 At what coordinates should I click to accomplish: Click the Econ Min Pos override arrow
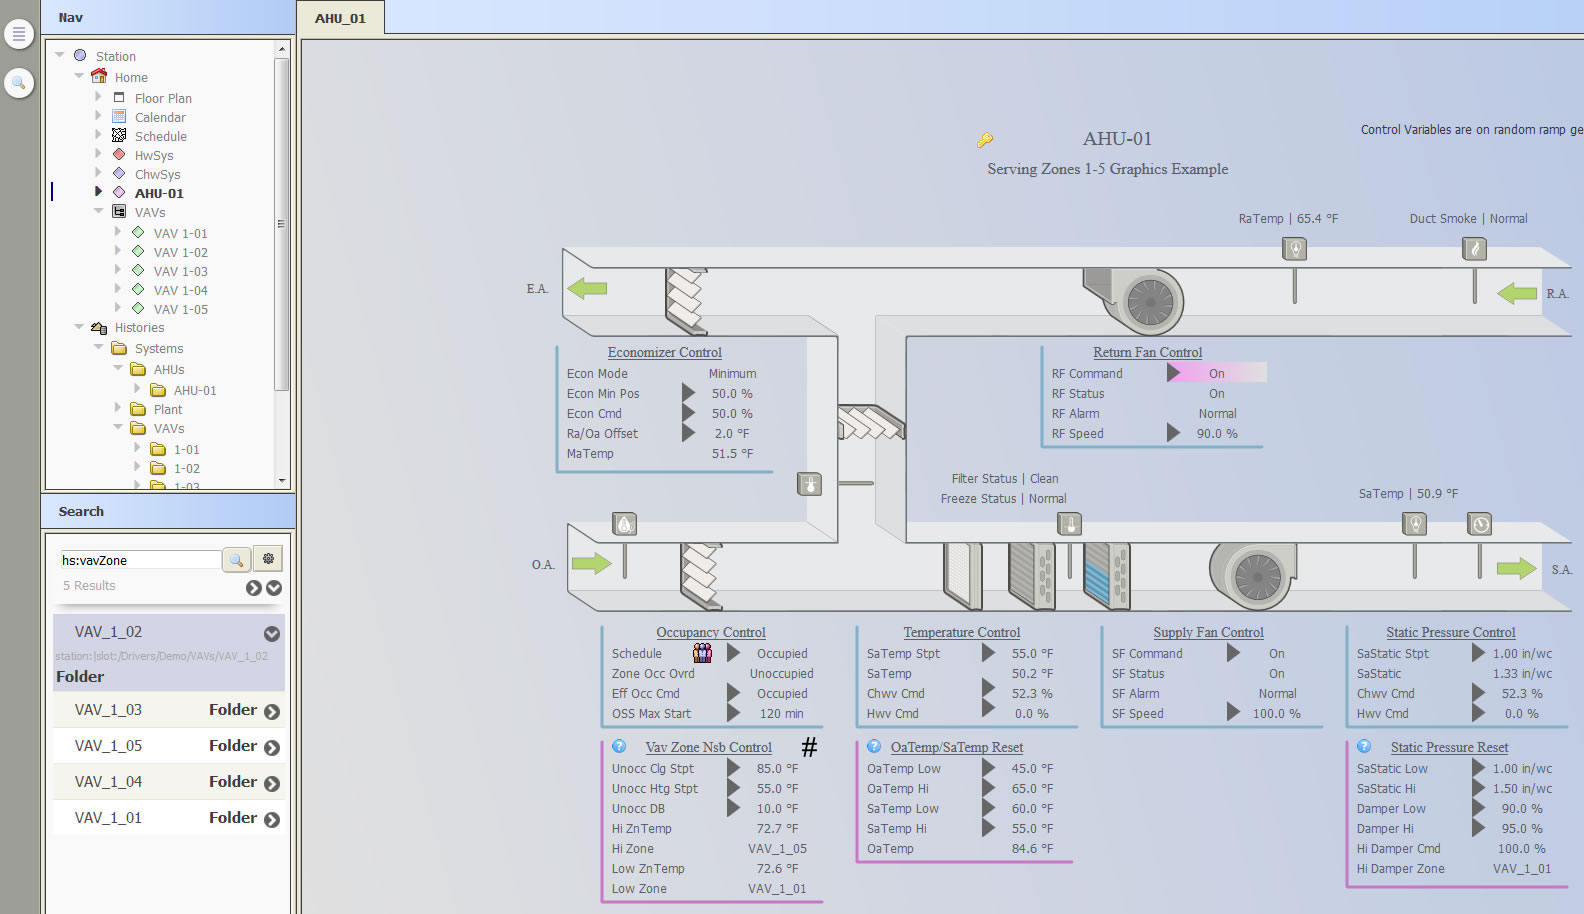coord(688,393)
